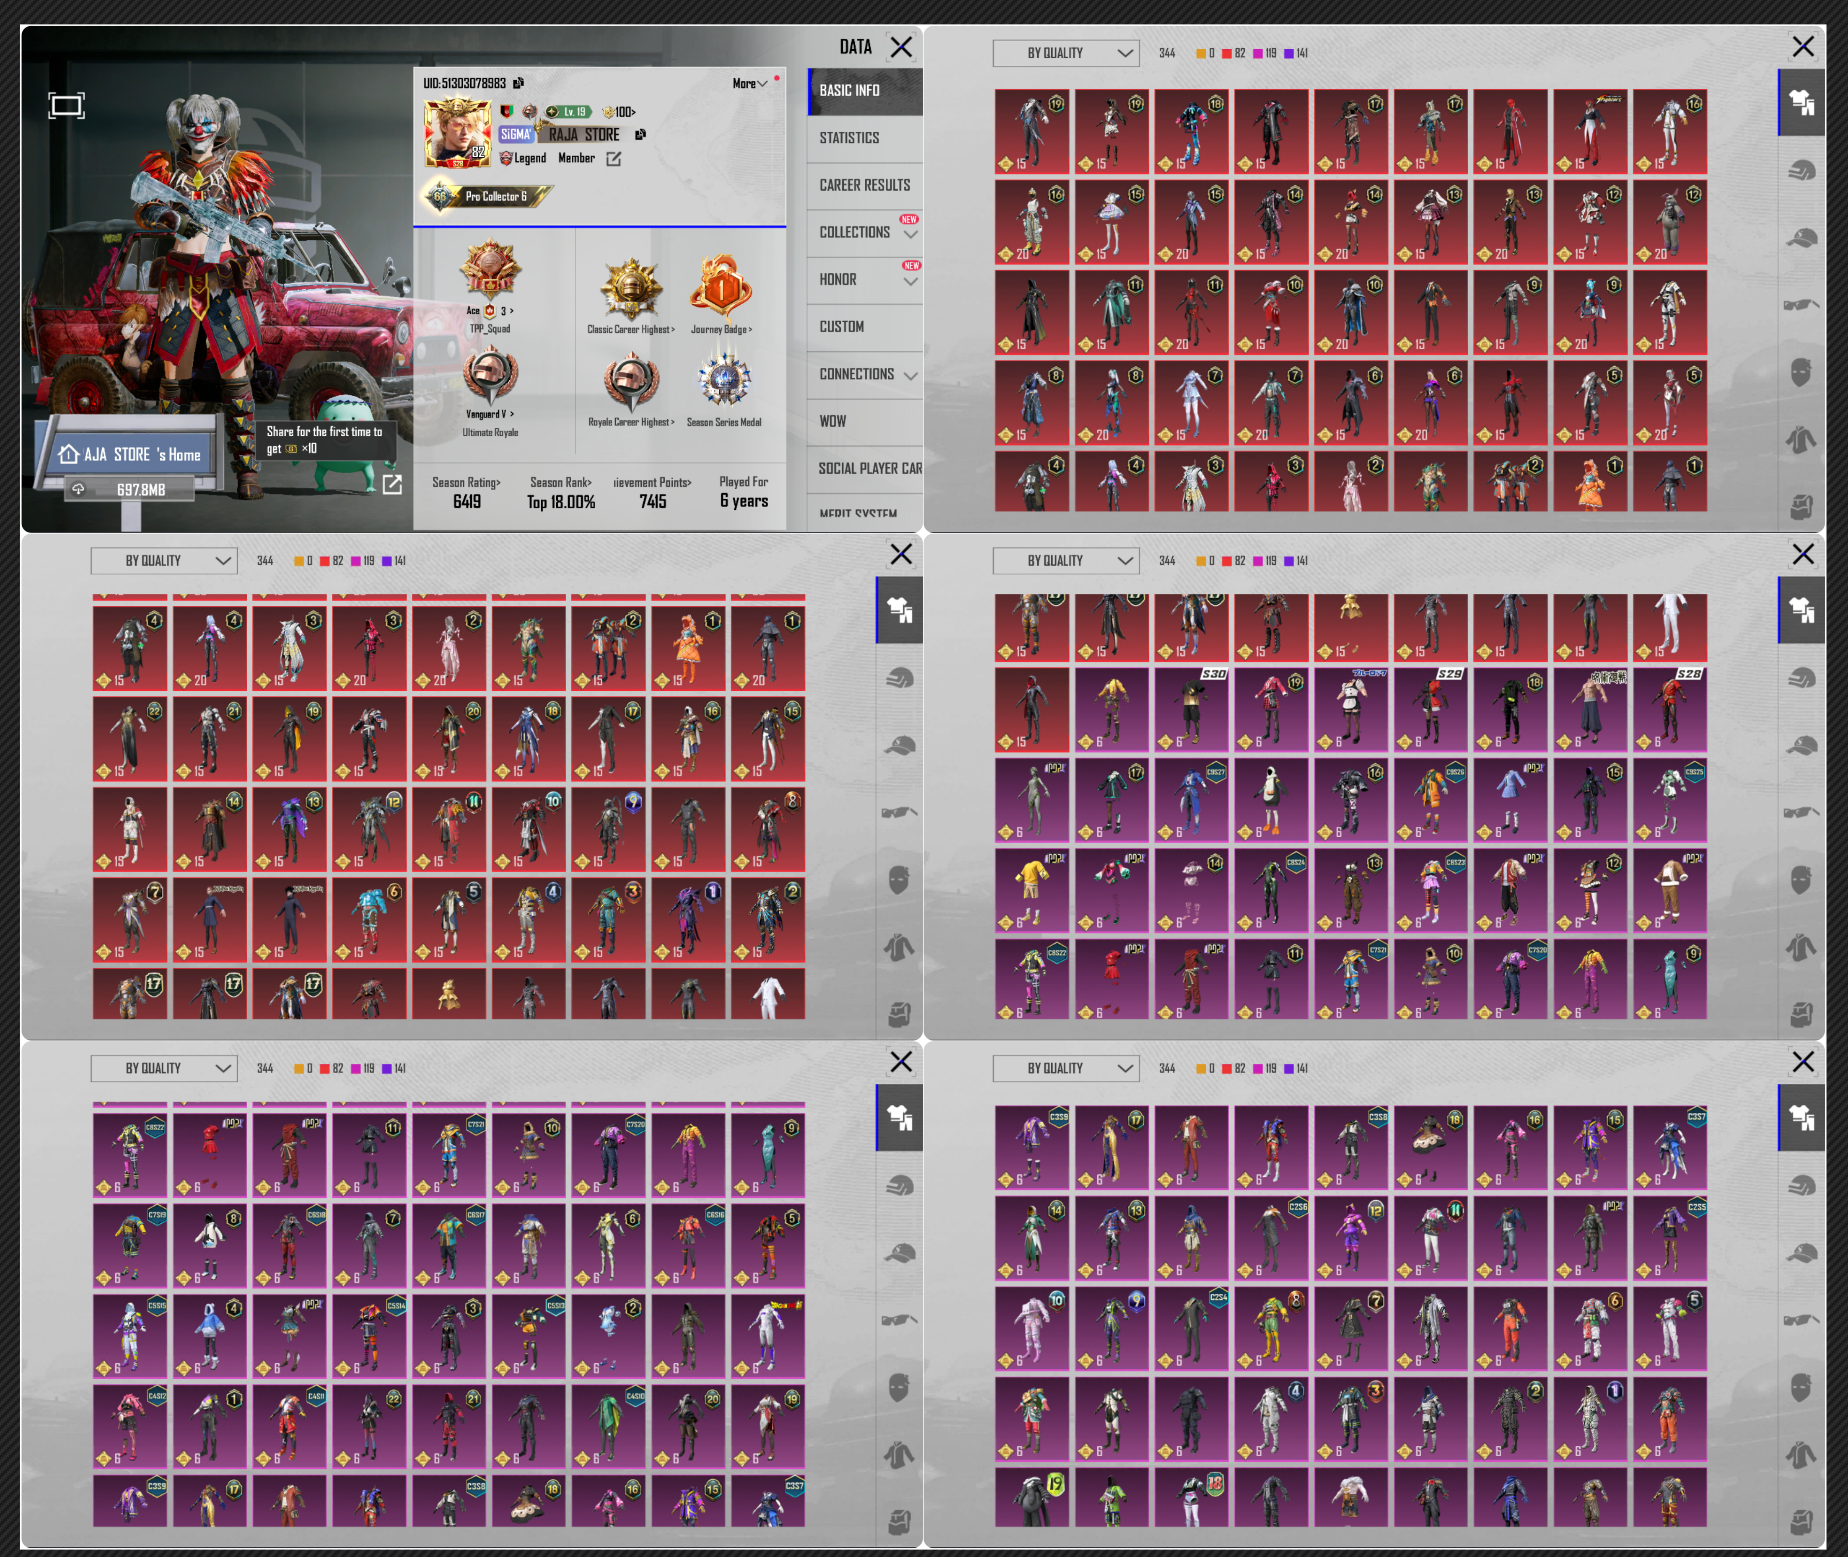
Task: Copy the RAJA STORE name via icon
Action: coord(641,134)
